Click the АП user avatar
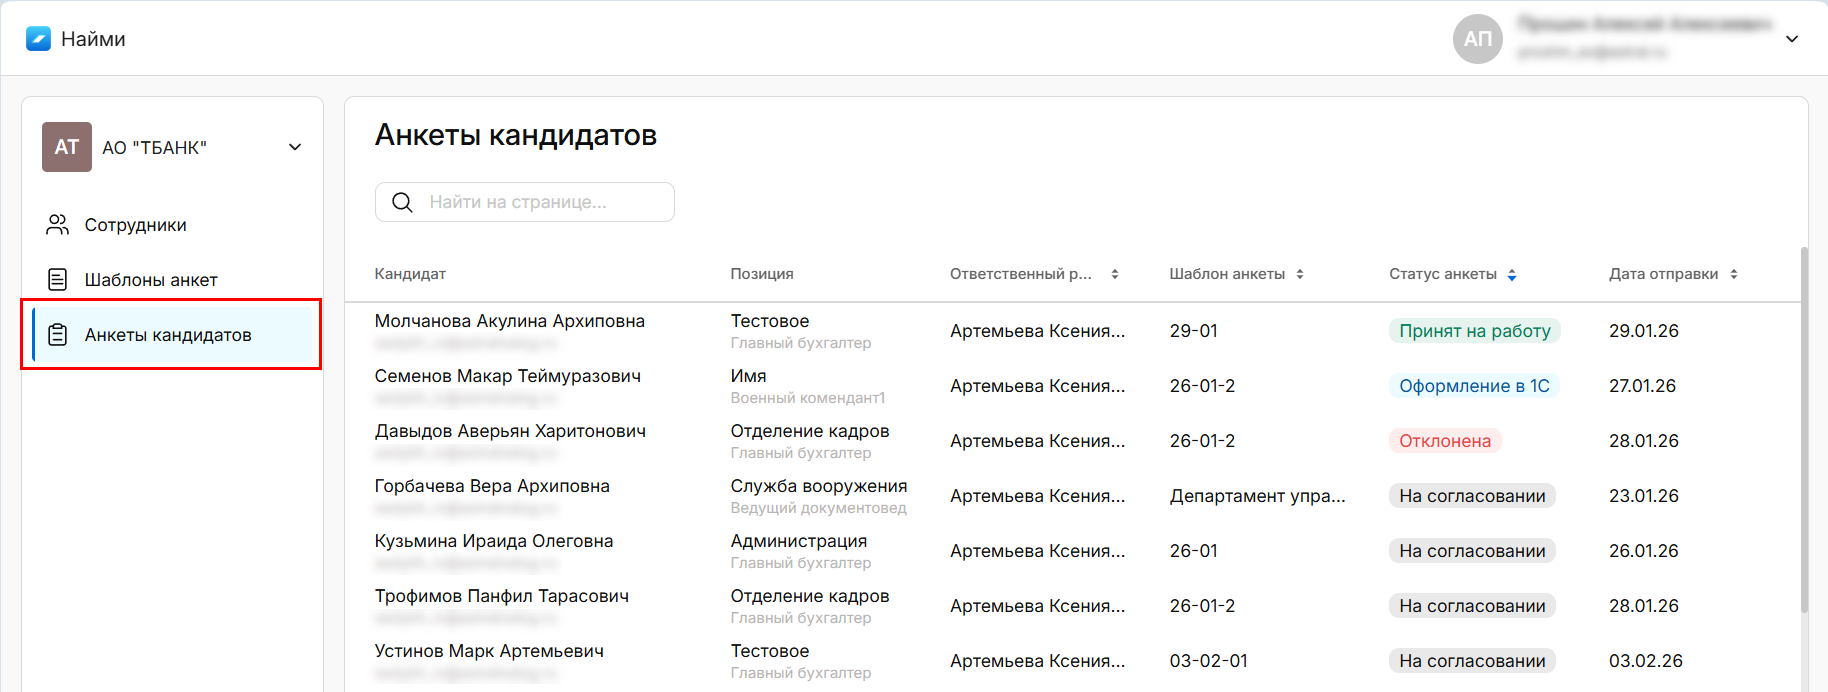 tap(1477, 39)
